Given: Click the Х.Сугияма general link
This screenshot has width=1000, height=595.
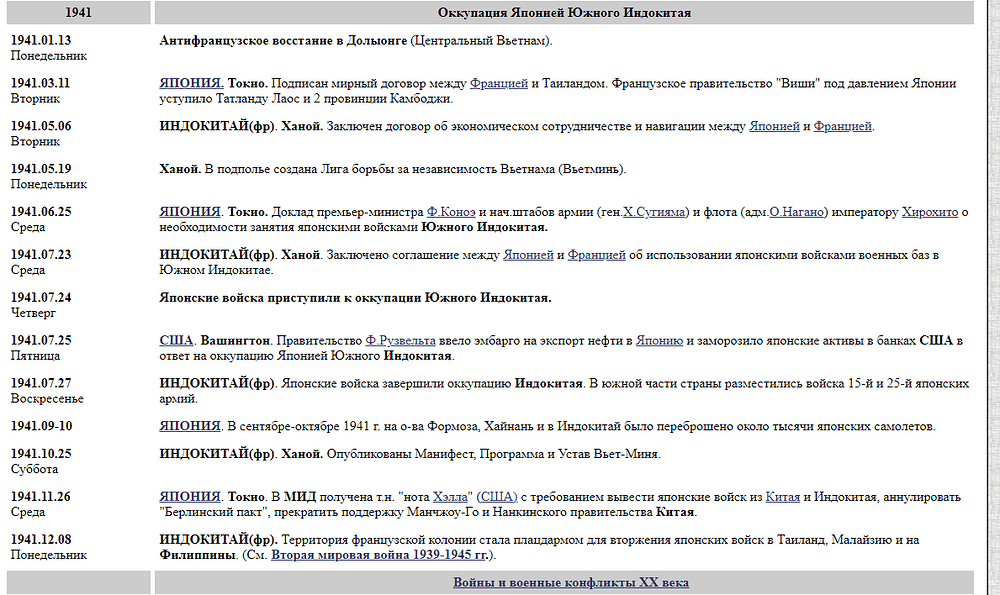Looking at the screenshot, I should coord(657,212).
